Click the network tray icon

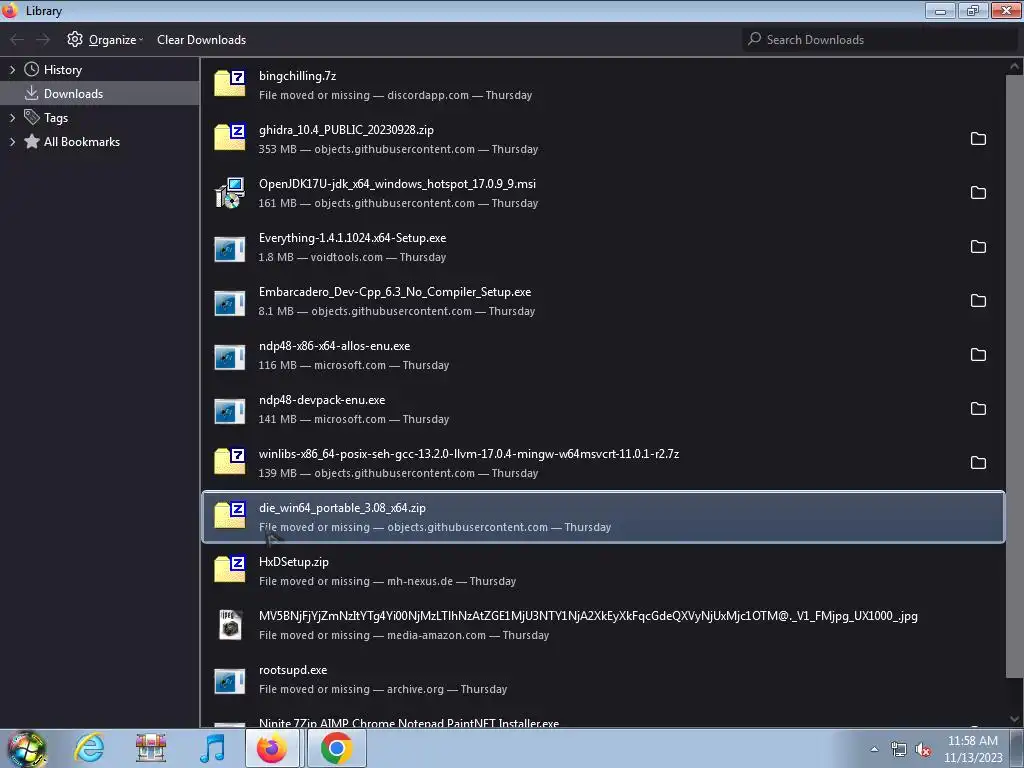point(899,750)
